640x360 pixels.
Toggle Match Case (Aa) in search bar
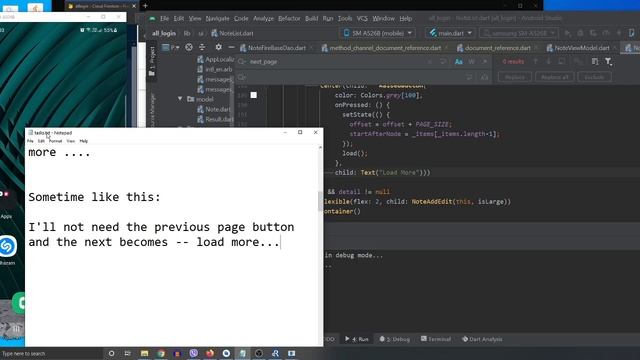point(458,62)
